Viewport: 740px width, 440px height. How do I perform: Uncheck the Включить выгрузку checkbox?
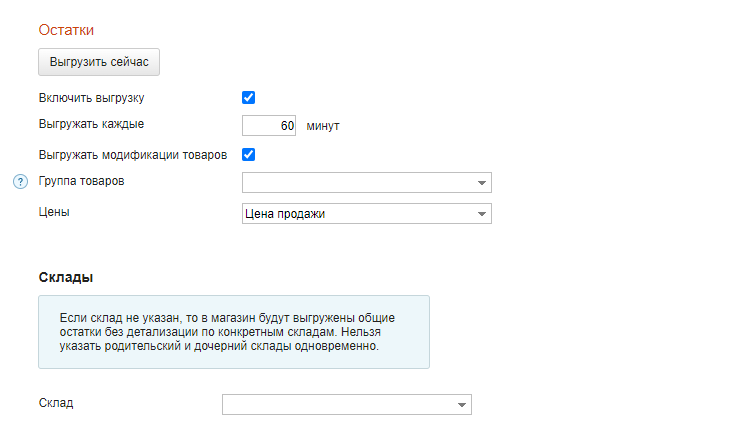(248, 98)
